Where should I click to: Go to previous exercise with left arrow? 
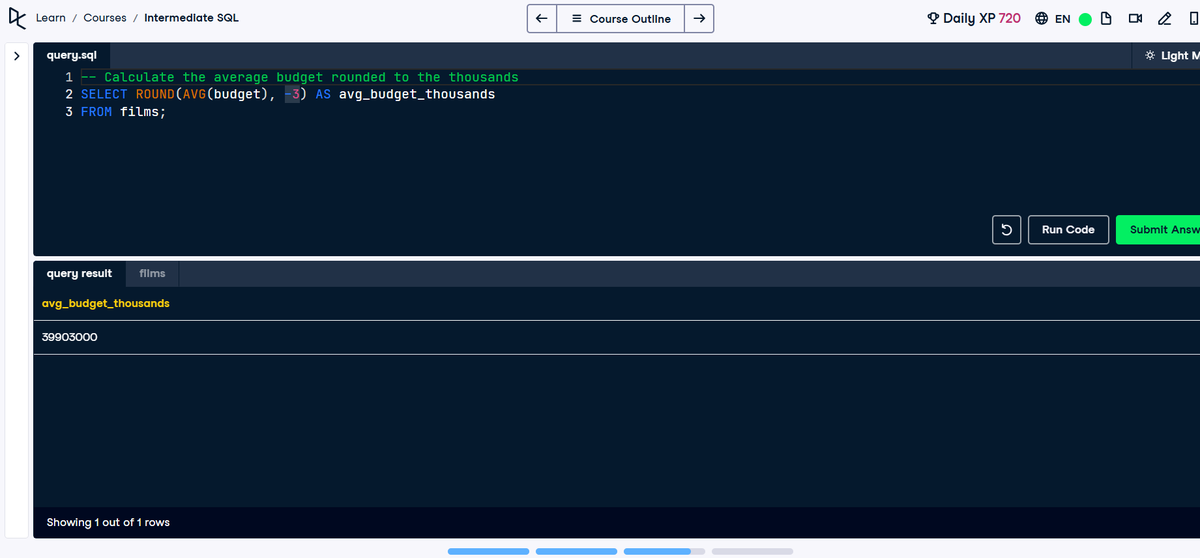coord(541,18)
